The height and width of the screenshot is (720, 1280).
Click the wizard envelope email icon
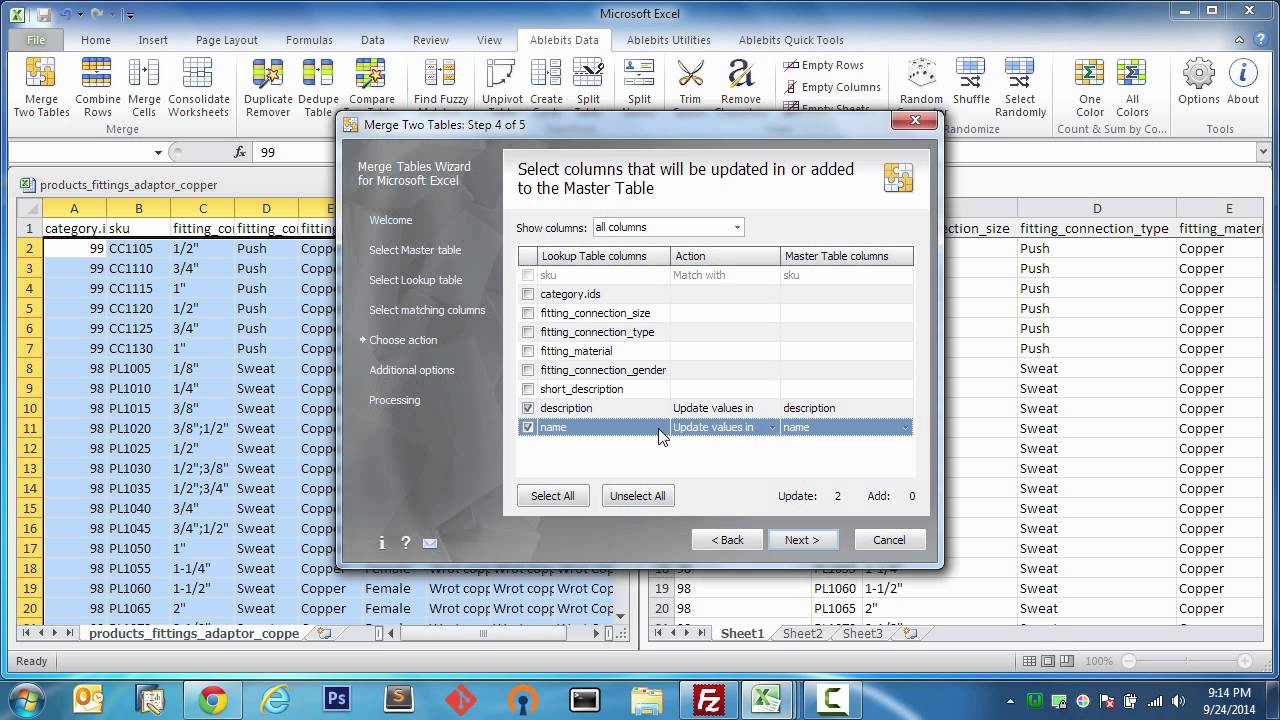(x=430, y=543)
